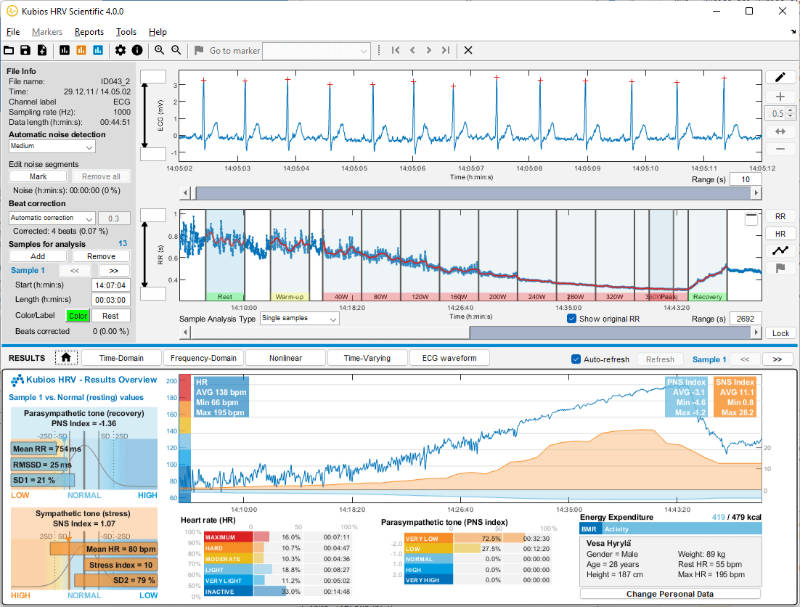
Task: Click the RR Range field showing 2692
Action: [x=745, y=318]
